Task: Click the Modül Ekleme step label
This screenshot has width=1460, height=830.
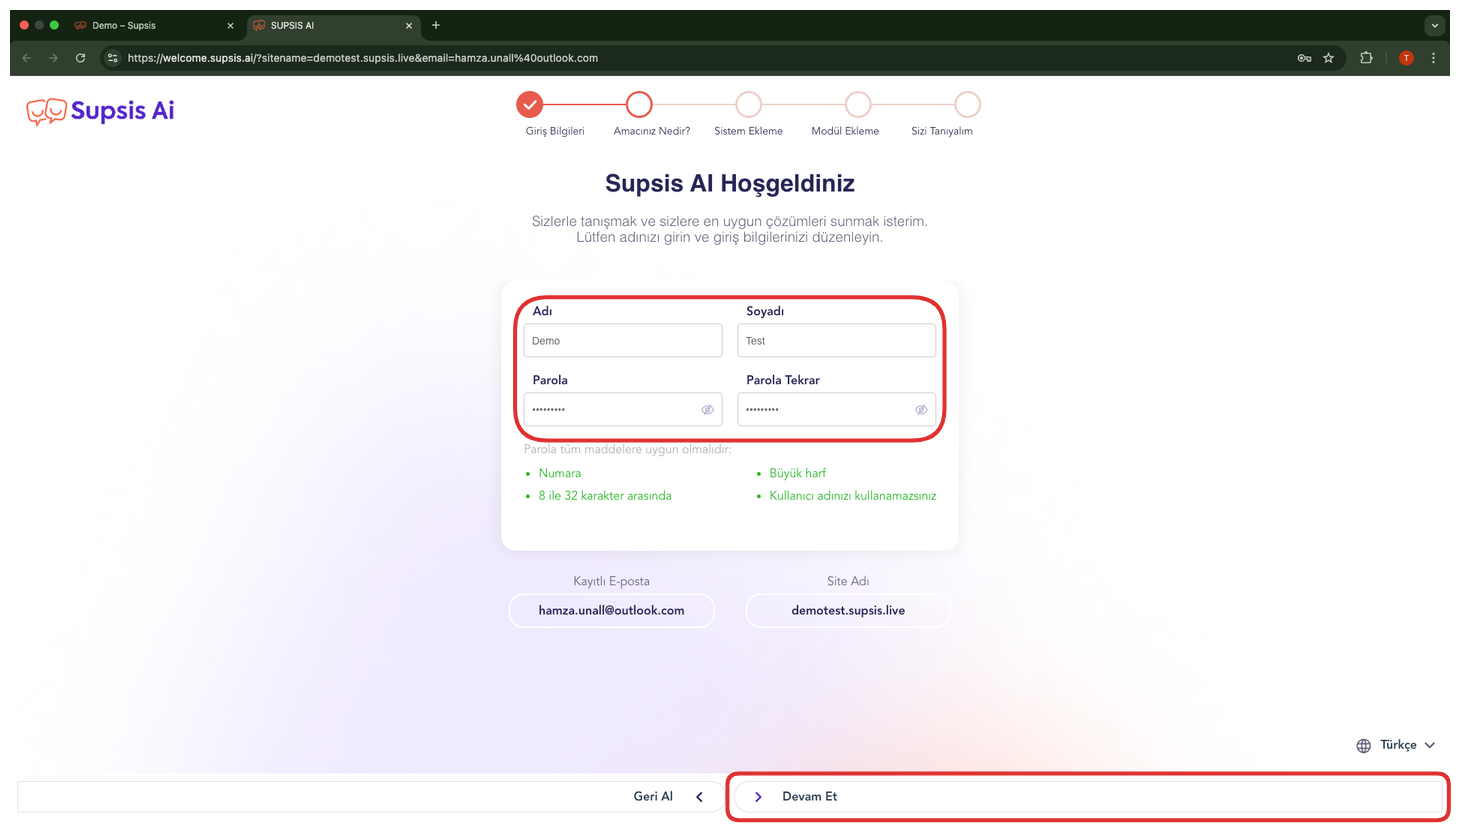Action: pyautogui.click(x=845, y=131)
